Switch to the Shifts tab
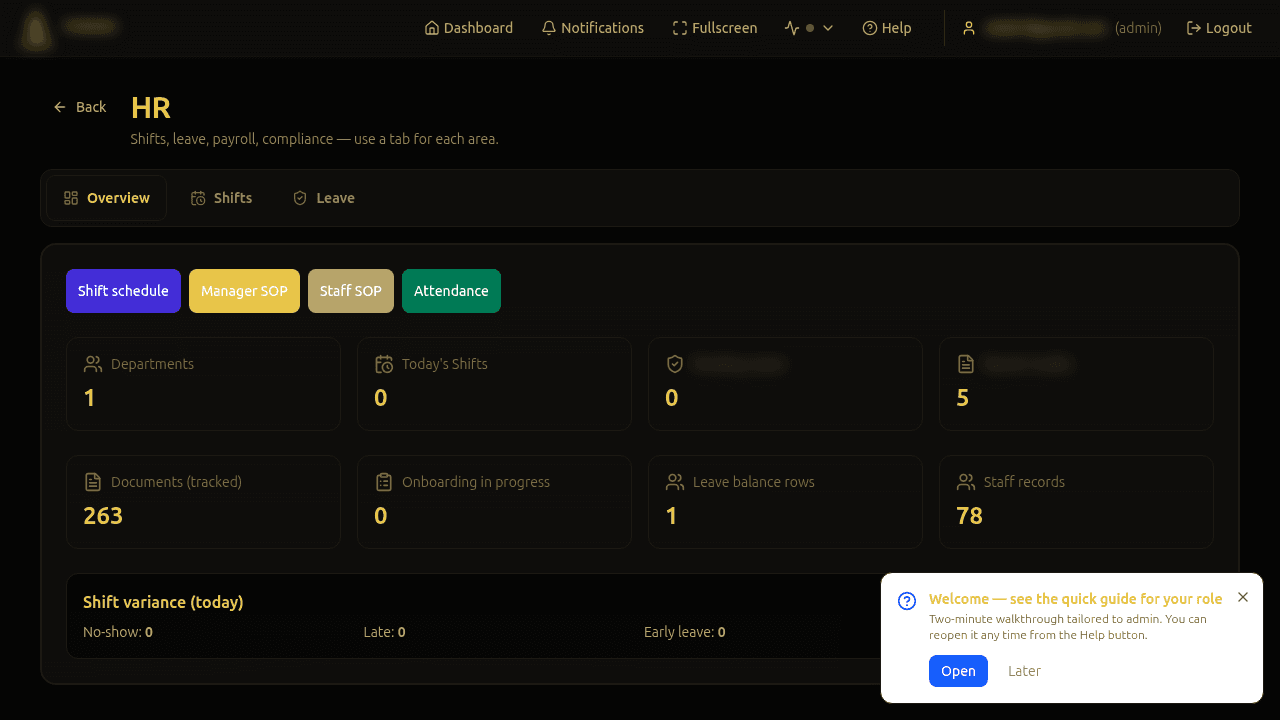 (x=221, y=198)
